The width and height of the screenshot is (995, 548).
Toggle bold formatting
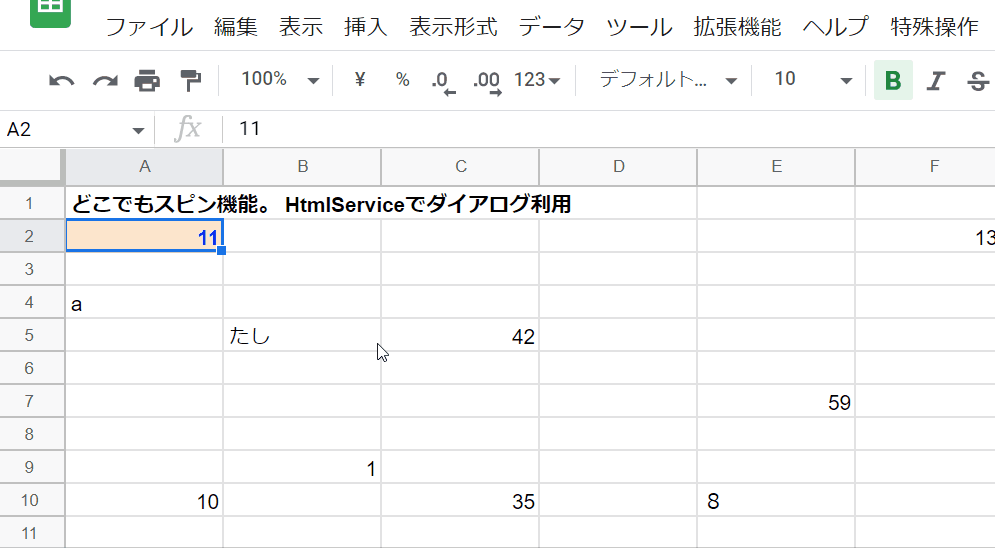click(893, 80)
